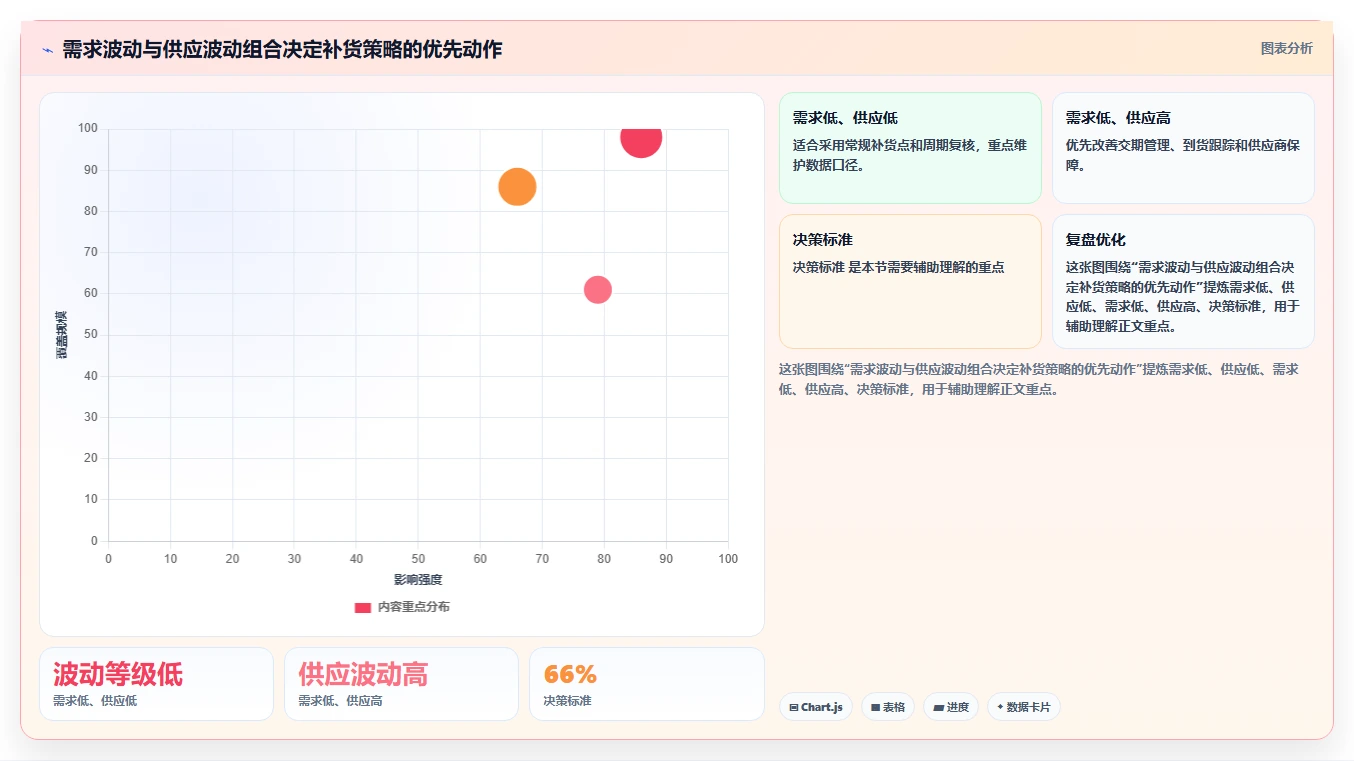1354x761 pixels.
Task: Click the text 决策标准 是本节需要辅助理解的重点
Action: pyautogui.click(x=898, y=267)
